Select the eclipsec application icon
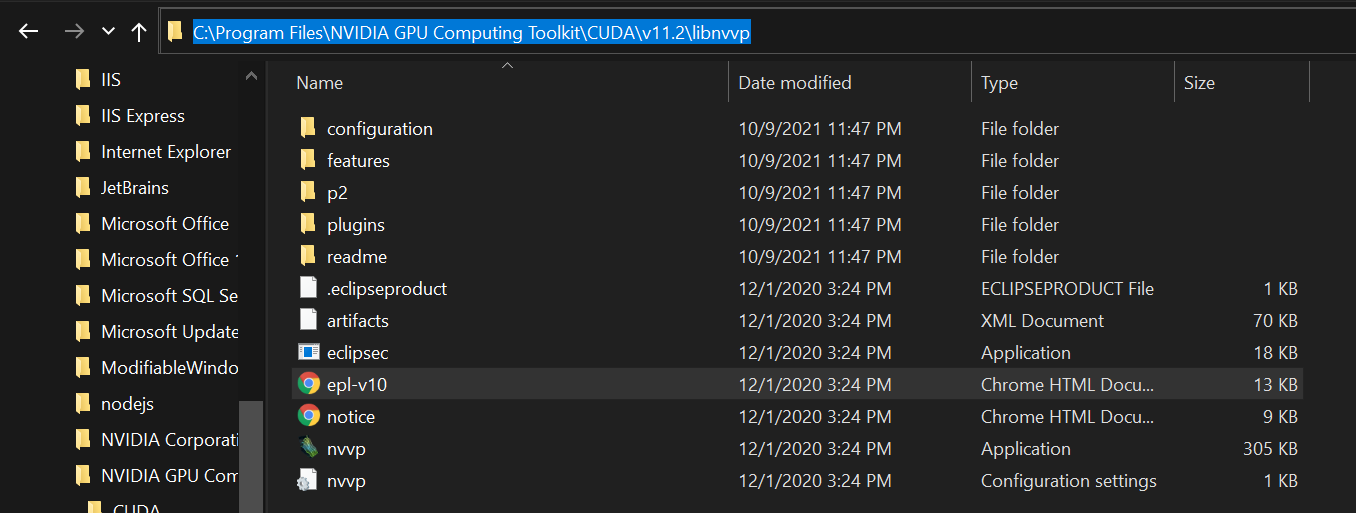Screen dimensions: 1356x513 [x=308, y=352]
